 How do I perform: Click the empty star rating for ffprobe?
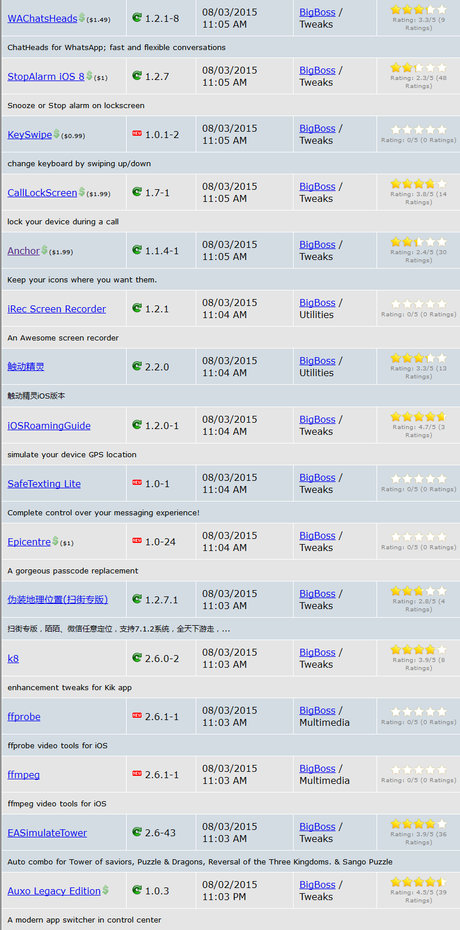point(419,711)
